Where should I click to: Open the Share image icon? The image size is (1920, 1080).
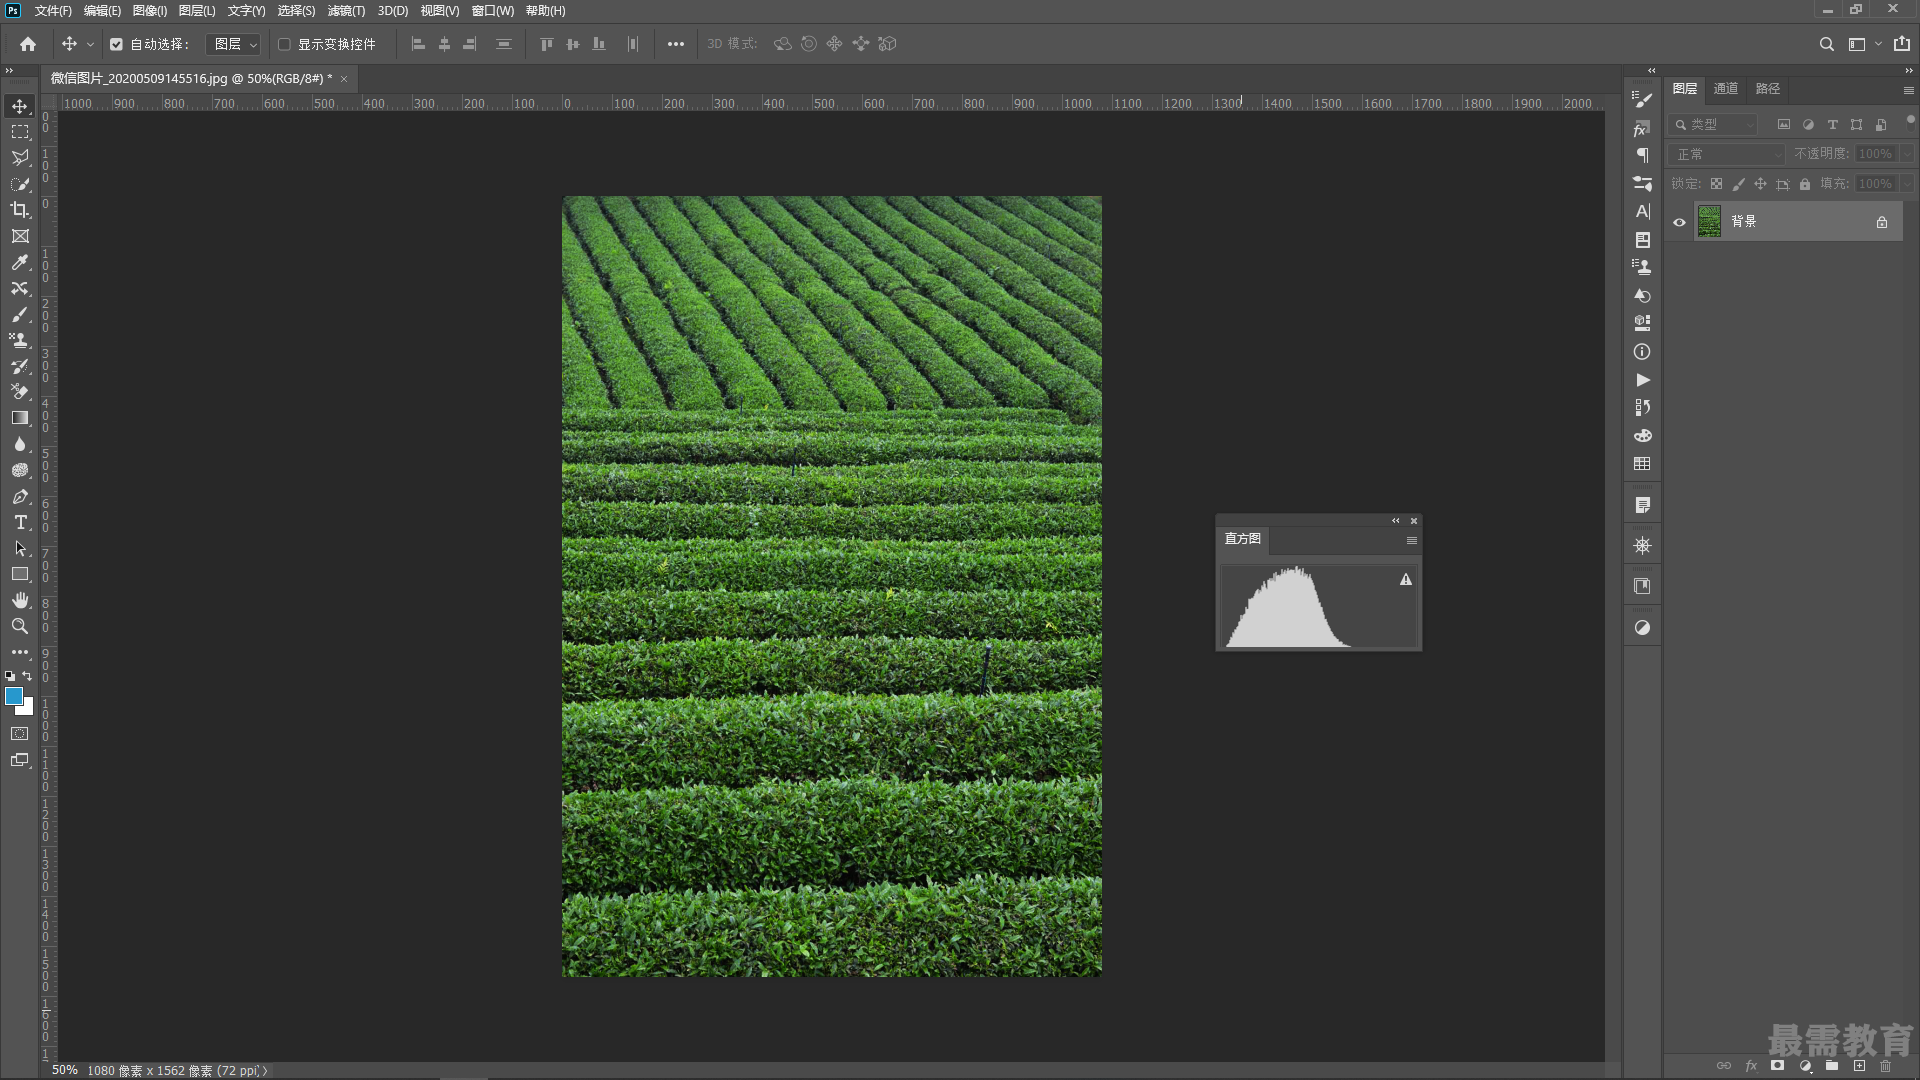tap(1902, 44)
